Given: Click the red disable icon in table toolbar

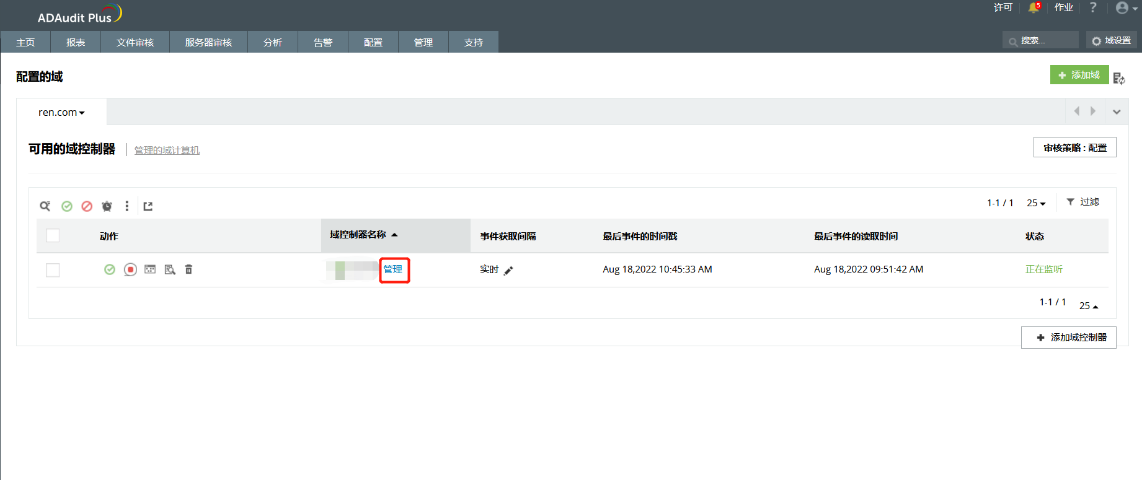Looking at the screenshot, I should click(x=87, y=206).
